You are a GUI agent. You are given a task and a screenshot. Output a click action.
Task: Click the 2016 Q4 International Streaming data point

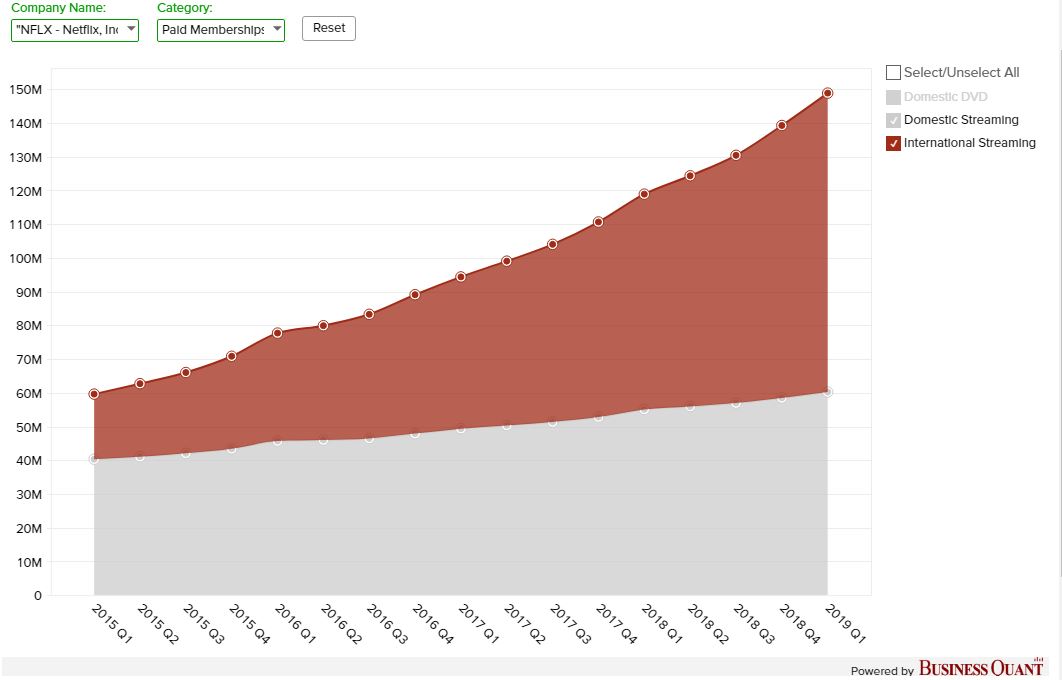[x=415, y=295]
